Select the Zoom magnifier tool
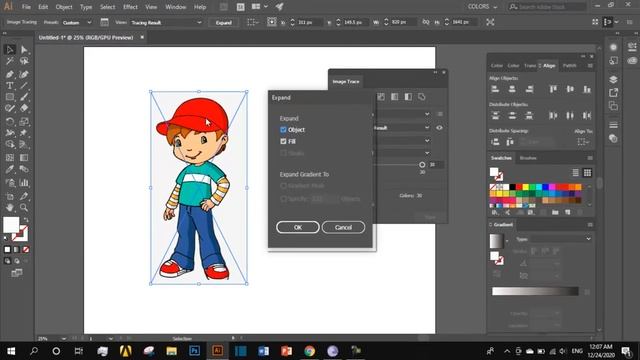Image resolution: width=640 pixels, height=360 pixels. [x=24, y=207]
